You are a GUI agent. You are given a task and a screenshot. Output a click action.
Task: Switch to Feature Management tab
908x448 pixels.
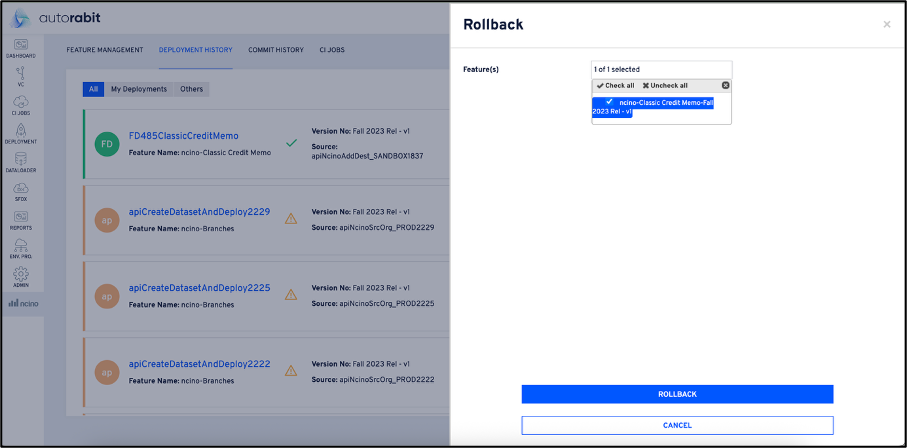coord(105,50)
